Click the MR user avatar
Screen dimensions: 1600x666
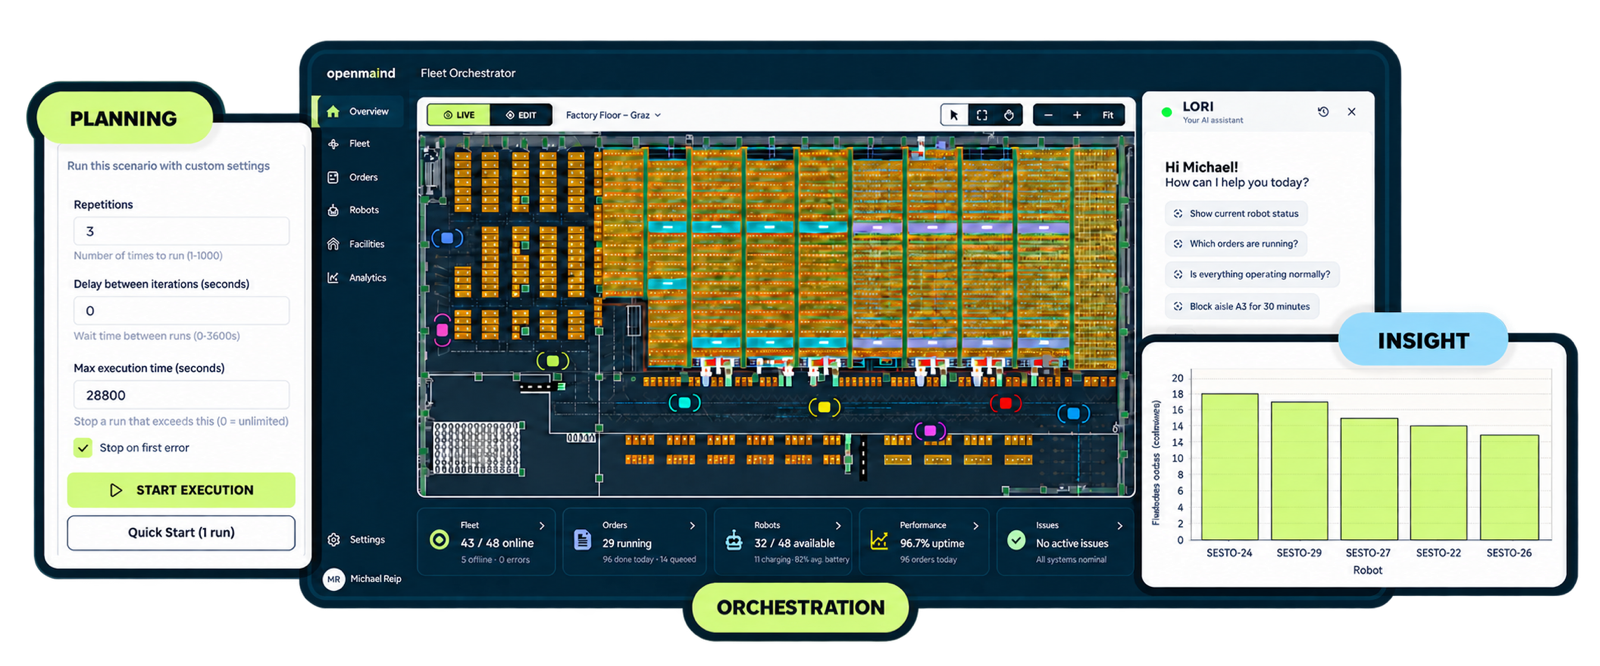point(334,579)
